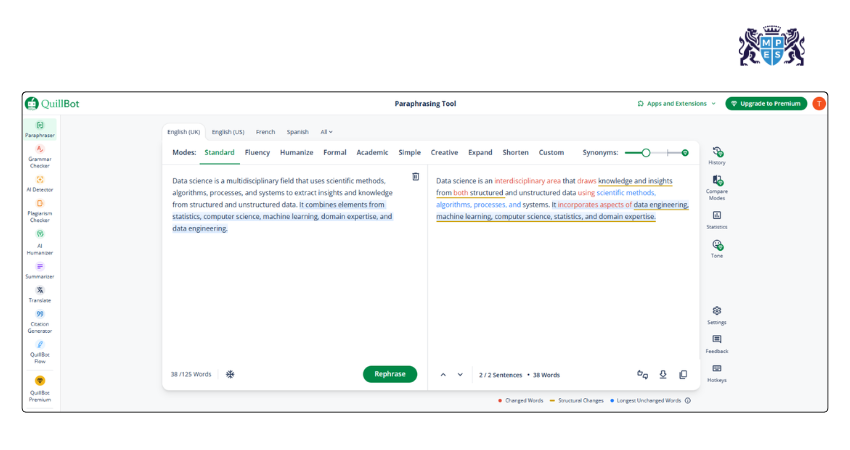
Task: Click inside the input text area
Action: point(290,290)
